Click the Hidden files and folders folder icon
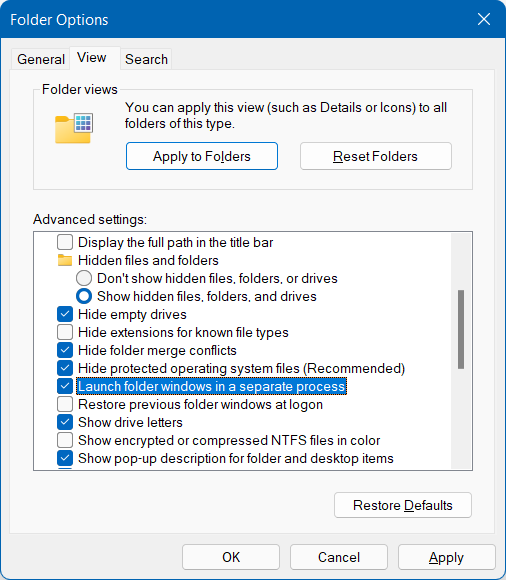The width and height of the screenshot is (506, 580). coord(65,260)
